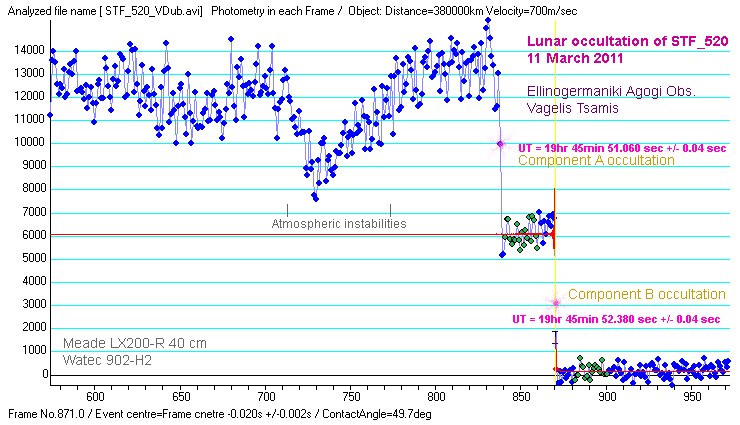Click the 'Meade LX200-R 40 cm' telescope label
The width and height of the screenshot is (740, 425).
135,343
